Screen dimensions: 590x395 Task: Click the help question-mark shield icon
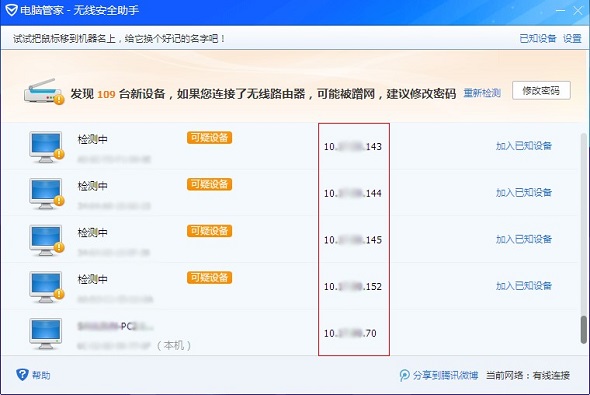coord(22,374)
